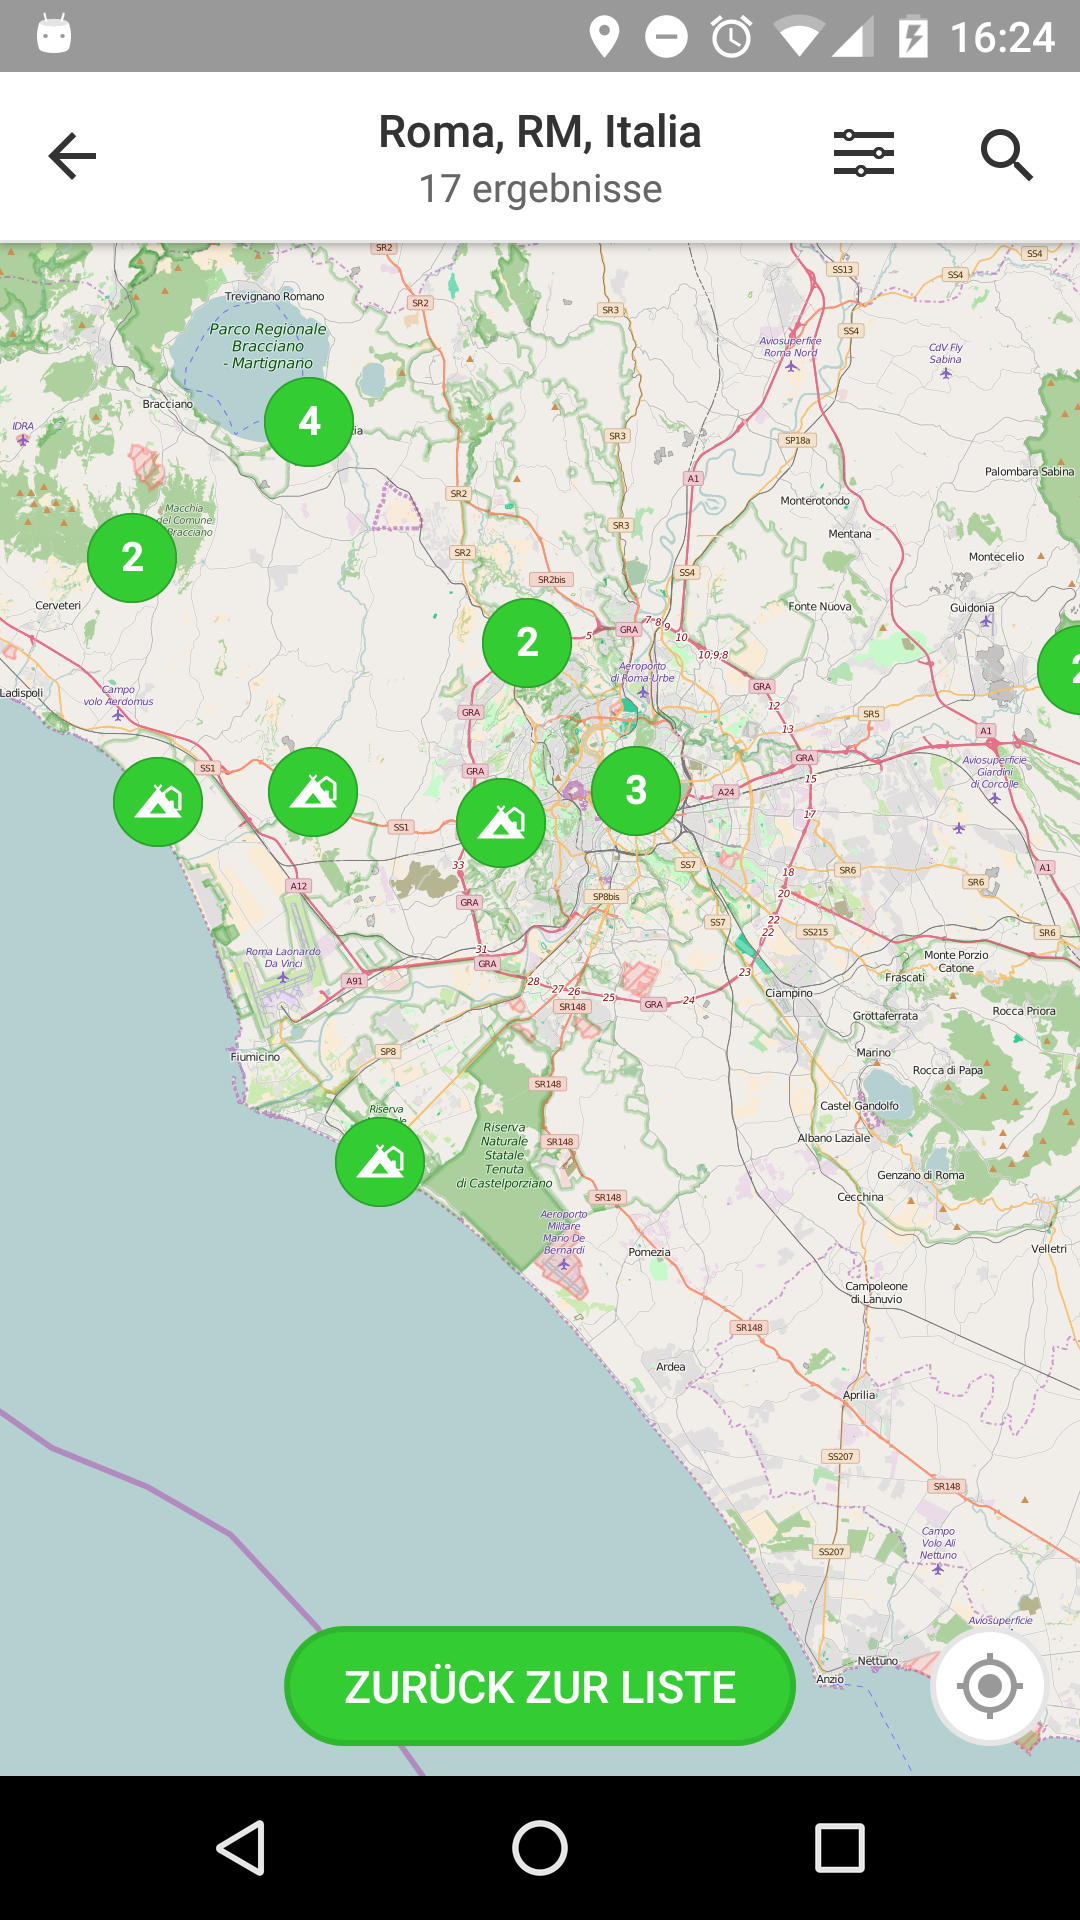This screenshot has width=1080, height=1920.
Task: Tap Riserva Naturale Castelporziano label
Action: tap(504, 1155)
